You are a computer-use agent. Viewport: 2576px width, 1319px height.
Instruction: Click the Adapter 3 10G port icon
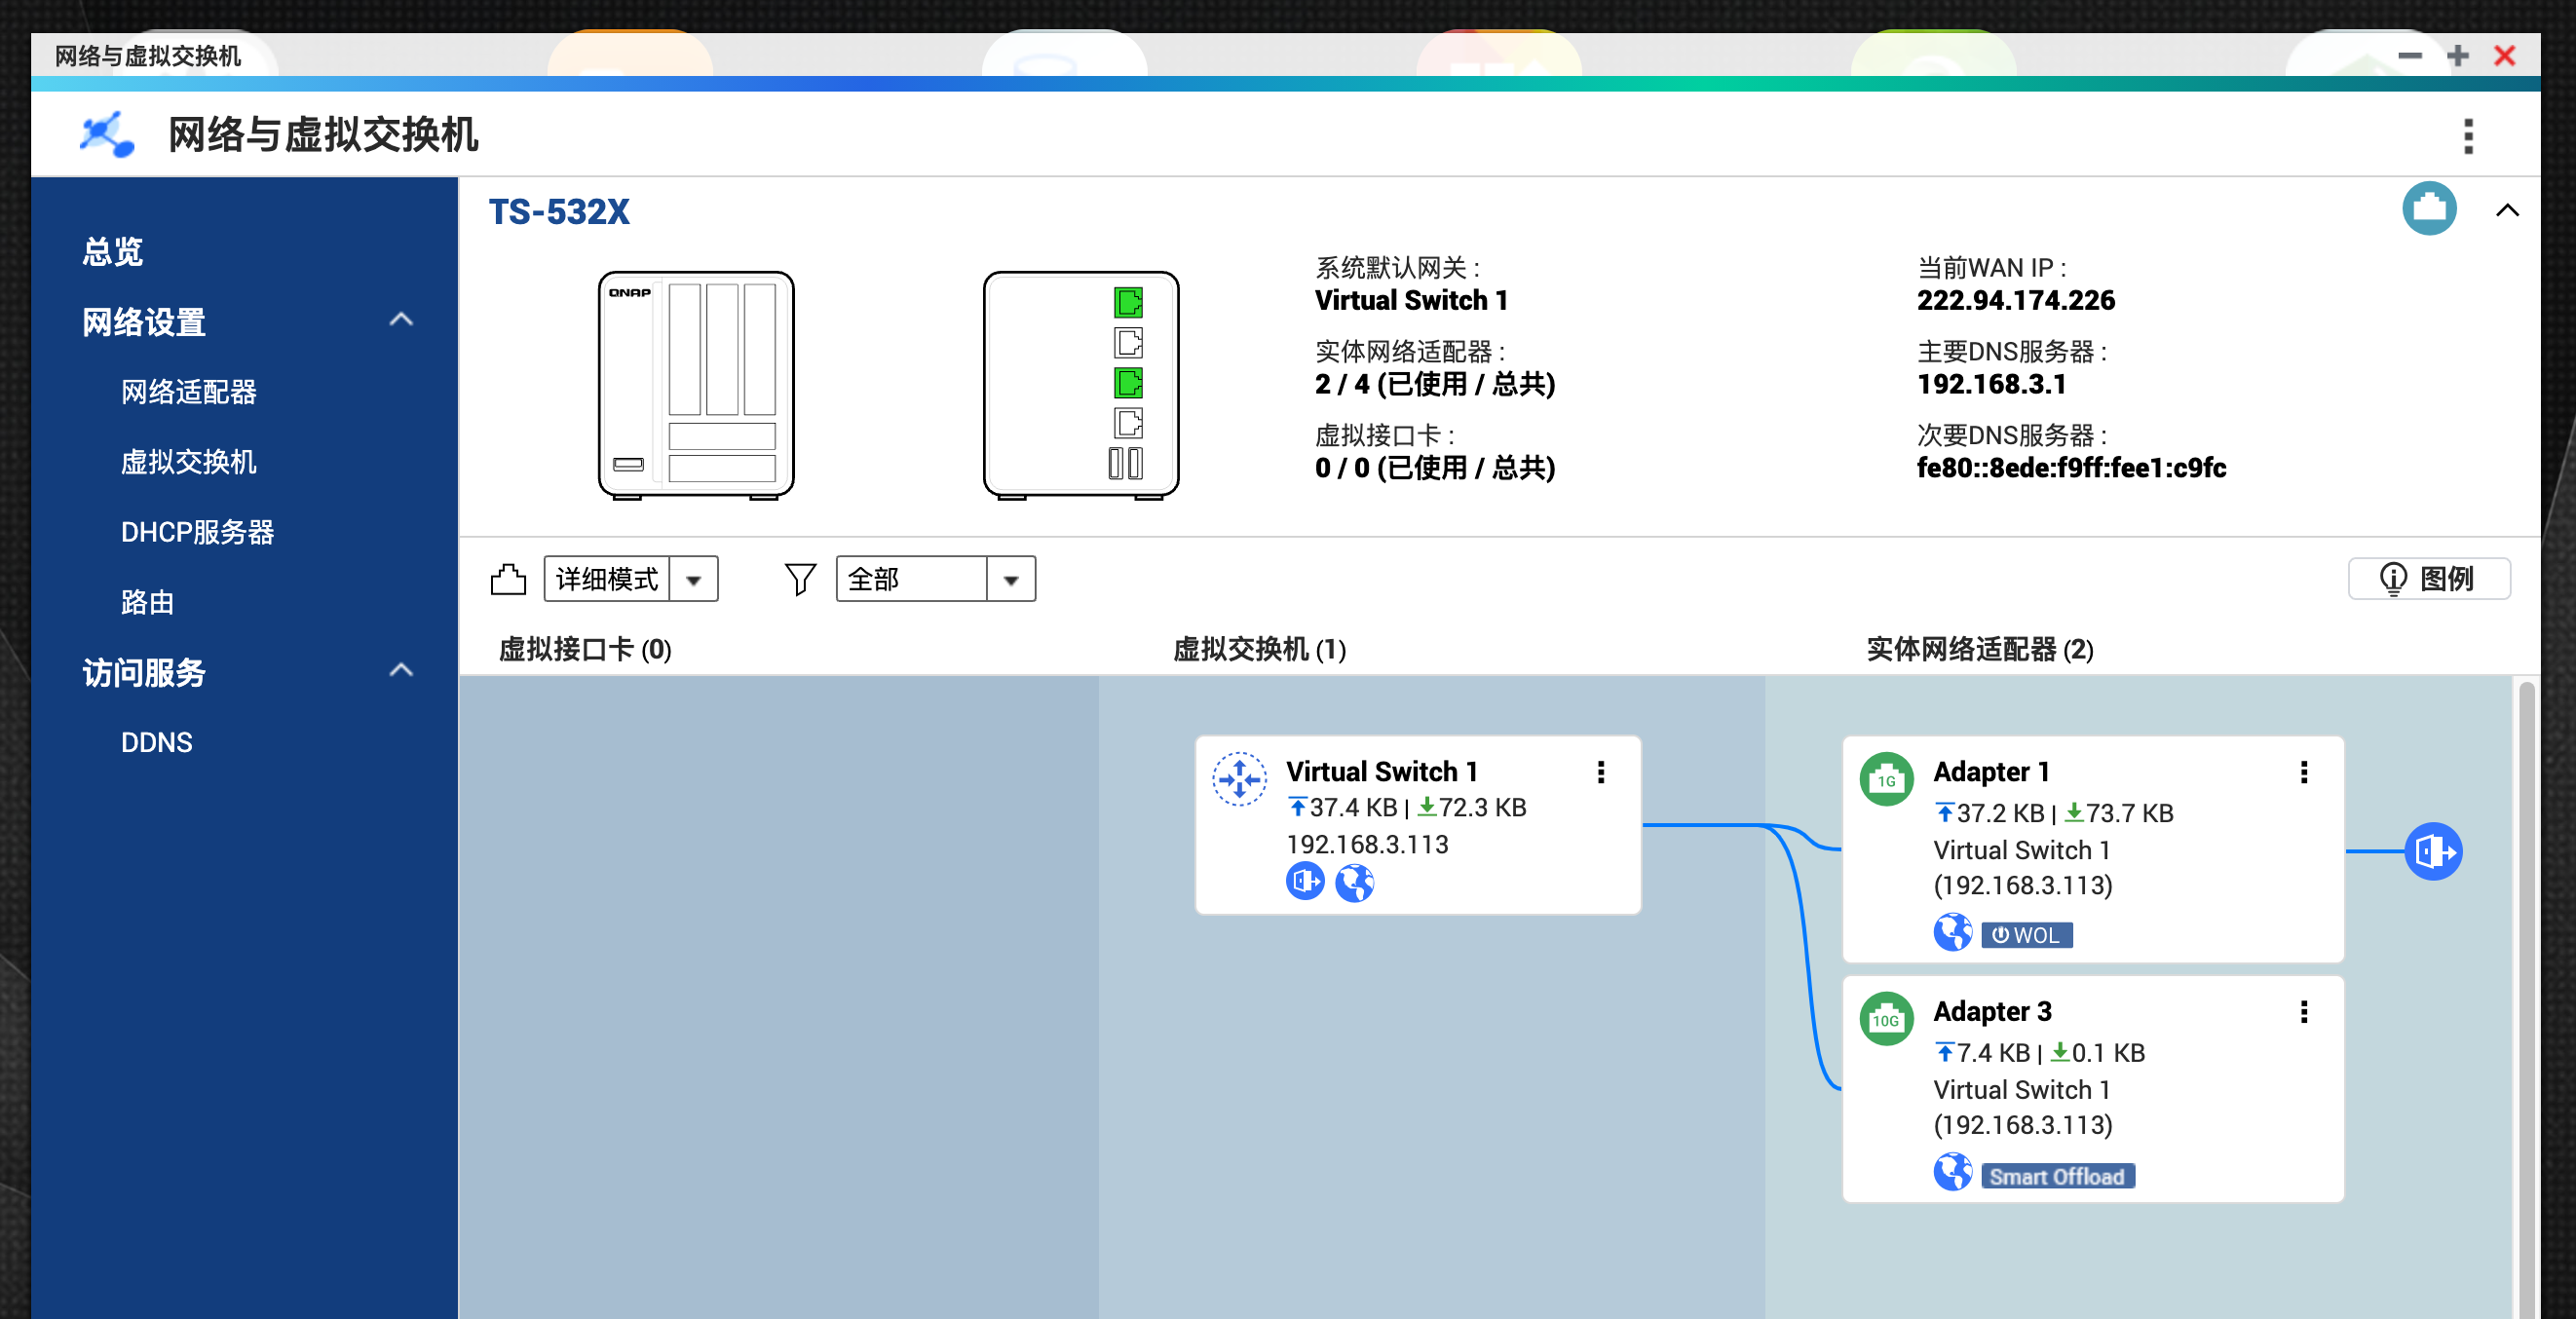[1886, 1019]
